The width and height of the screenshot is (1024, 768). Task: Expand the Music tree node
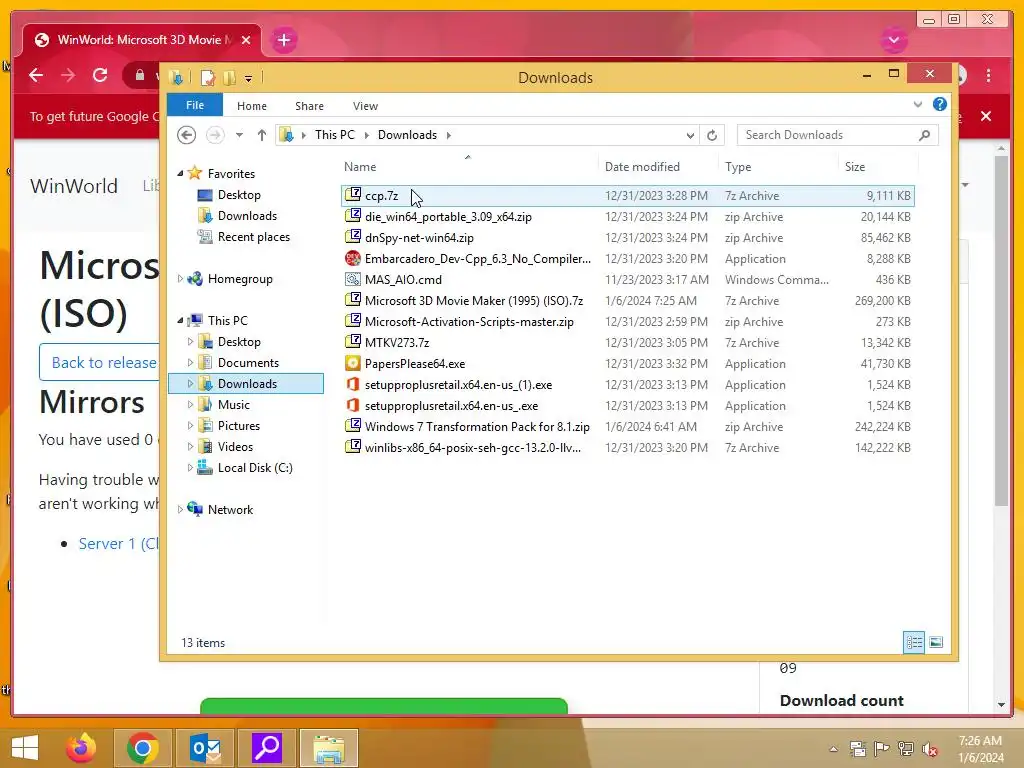[x=190, y=404]
